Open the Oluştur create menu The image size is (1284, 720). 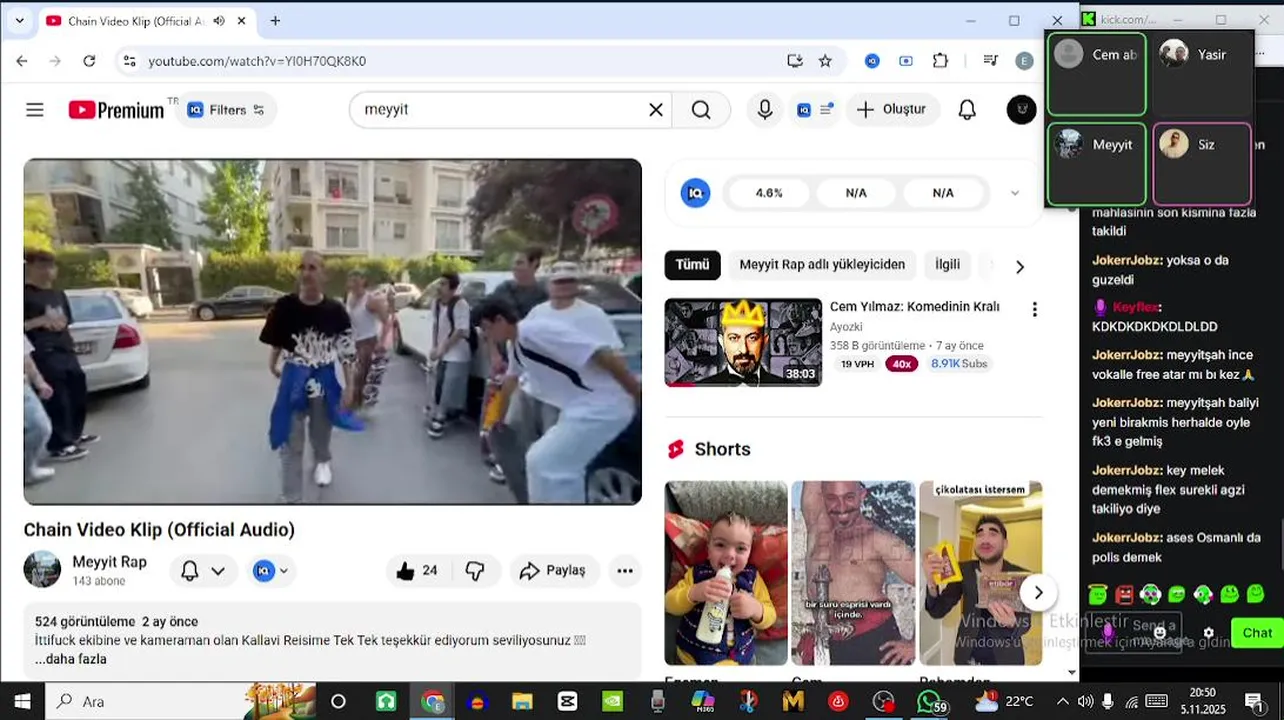(x=892, y=110)
